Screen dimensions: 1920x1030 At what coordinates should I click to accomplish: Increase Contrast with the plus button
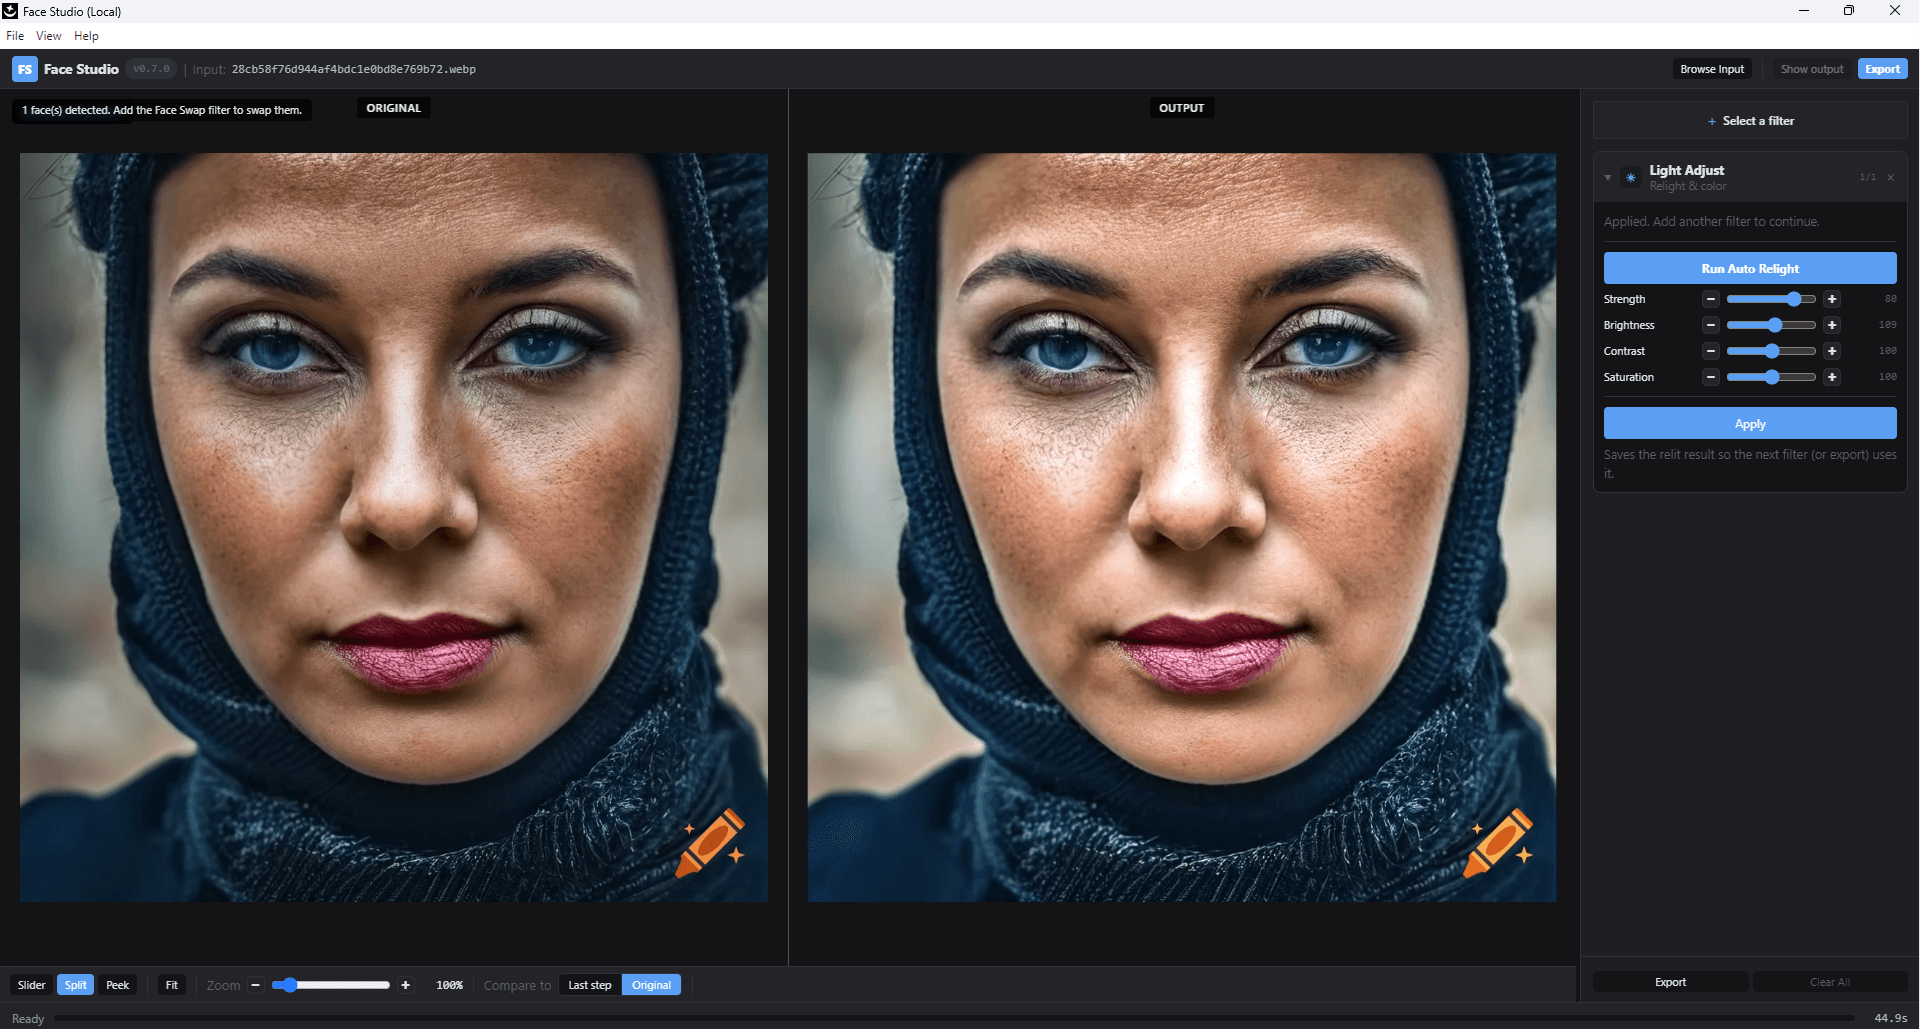point(1832,351)
